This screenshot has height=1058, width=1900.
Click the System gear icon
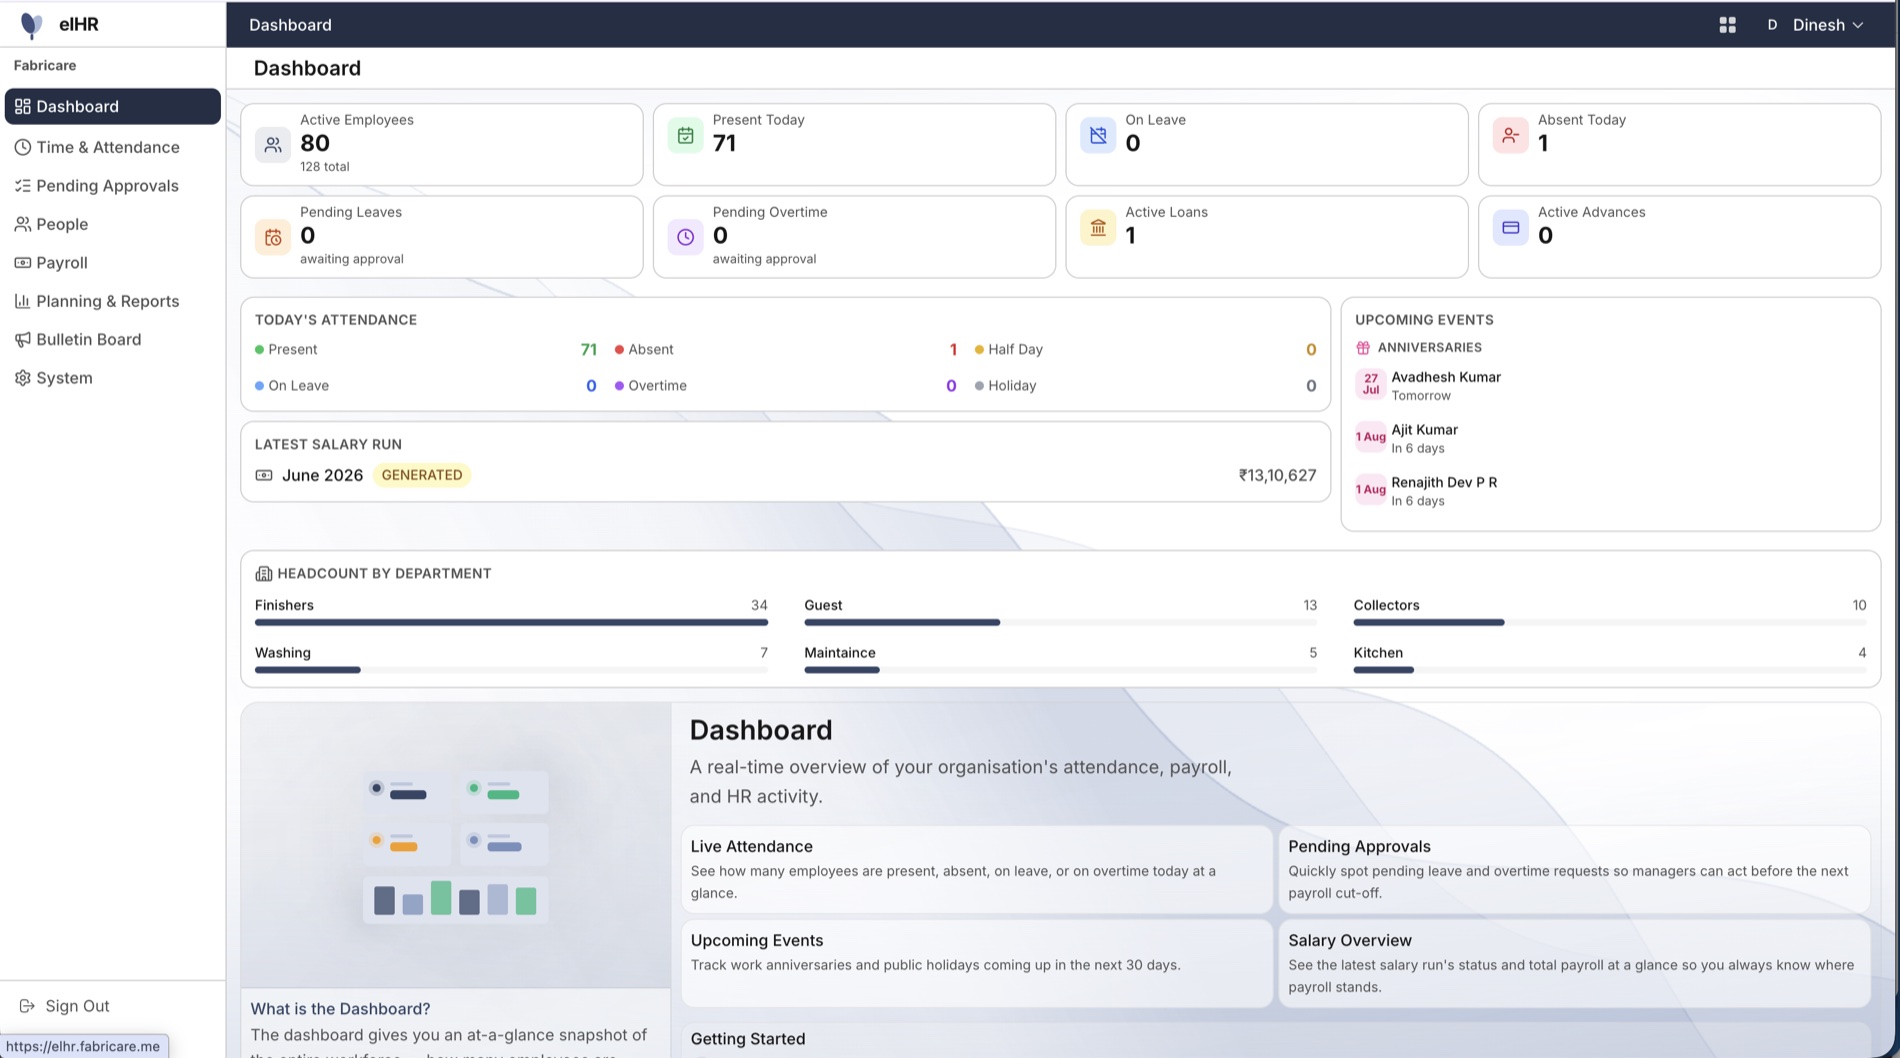[x=22, y=378]
